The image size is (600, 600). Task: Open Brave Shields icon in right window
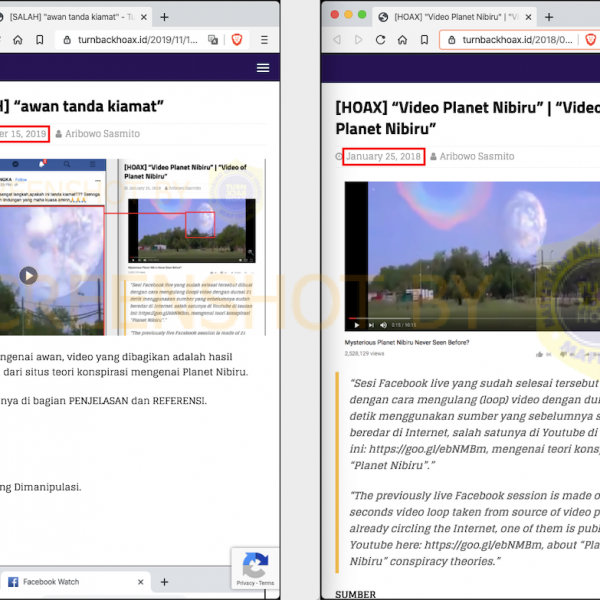point(591,40)
